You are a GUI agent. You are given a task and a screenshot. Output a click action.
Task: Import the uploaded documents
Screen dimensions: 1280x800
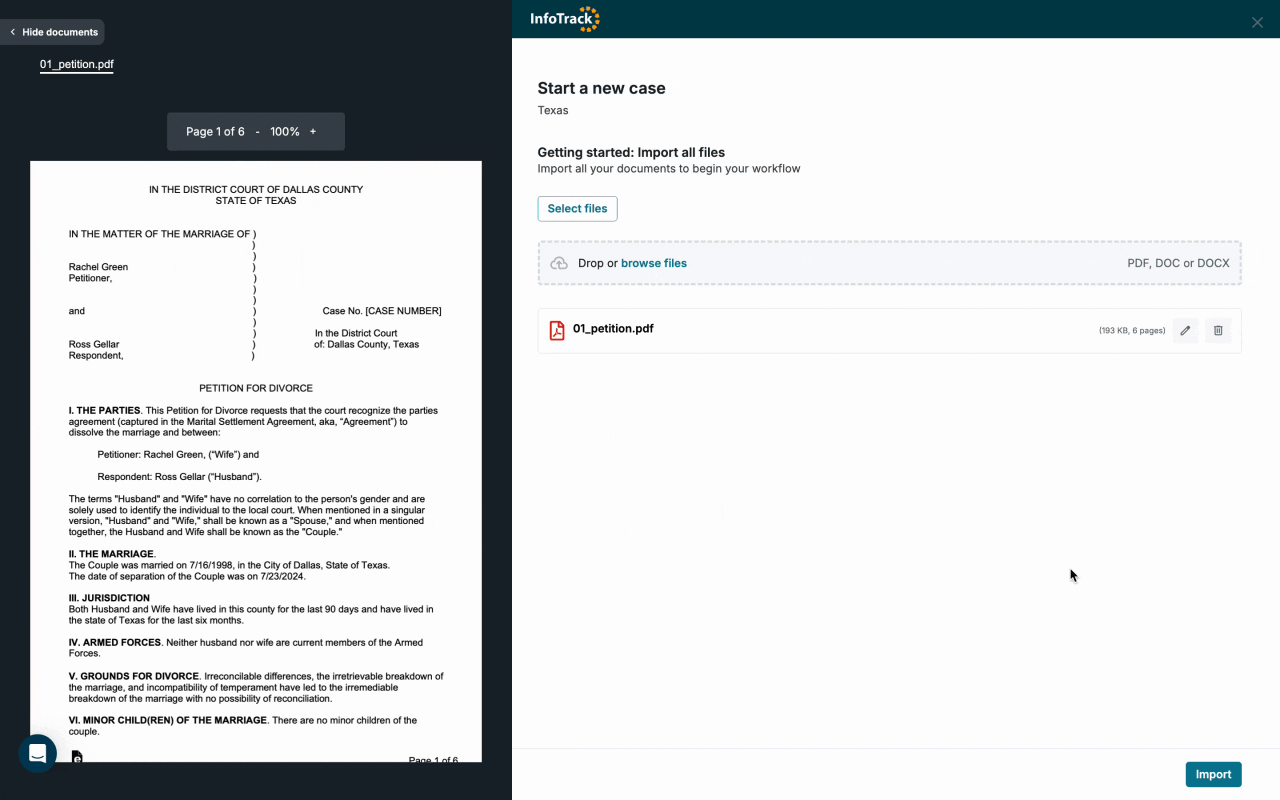[x=1213, y=774]
